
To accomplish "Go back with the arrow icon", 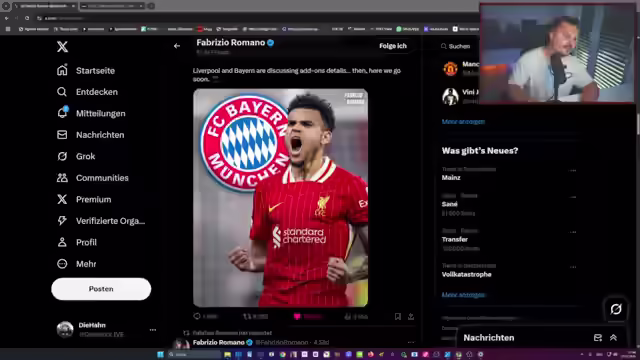I will point(177,46).
